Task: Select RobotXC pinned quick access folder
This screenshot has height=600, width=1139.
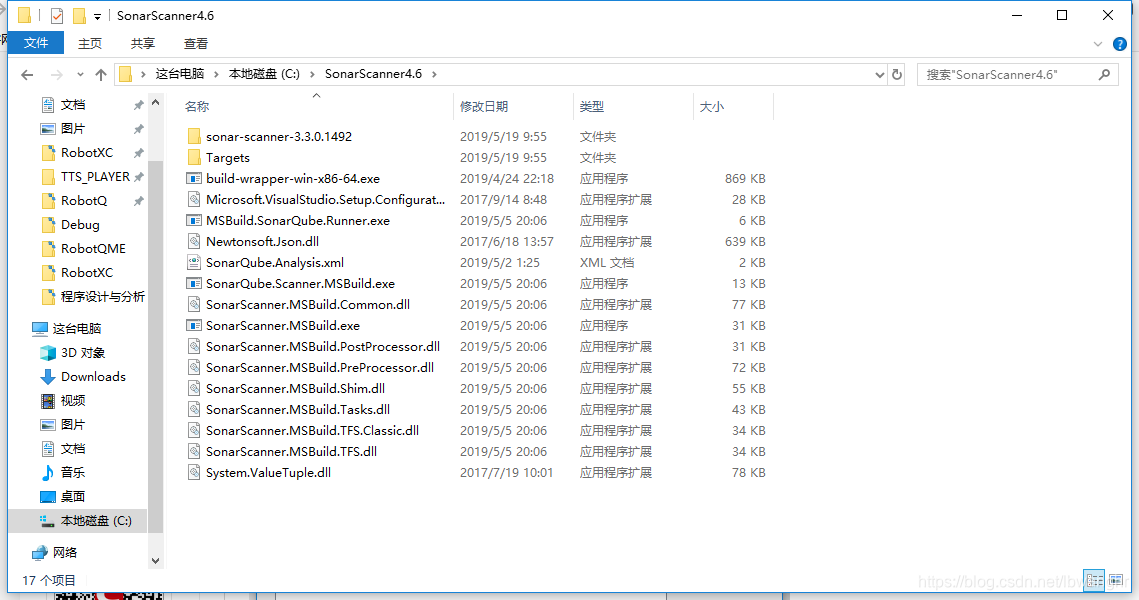Action: 86,153
